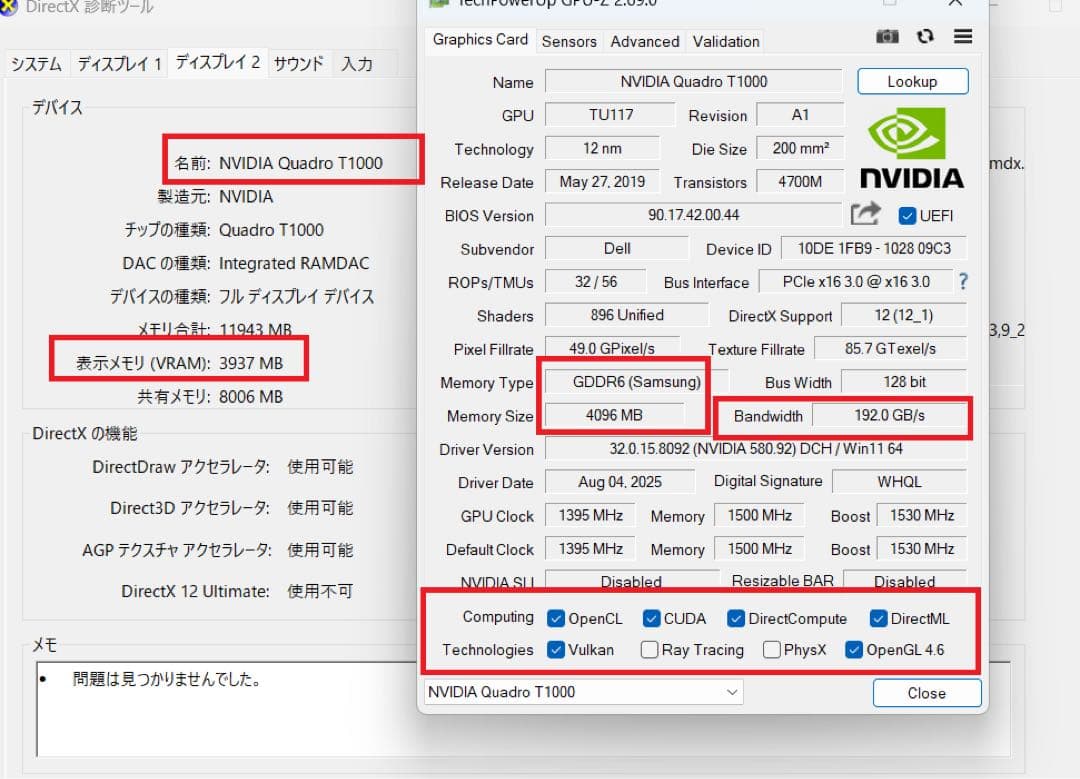Click the BIOS Version field 90.17.42.00.44
This screenshot has width=1080, height=779.
(x=693, y=215)
